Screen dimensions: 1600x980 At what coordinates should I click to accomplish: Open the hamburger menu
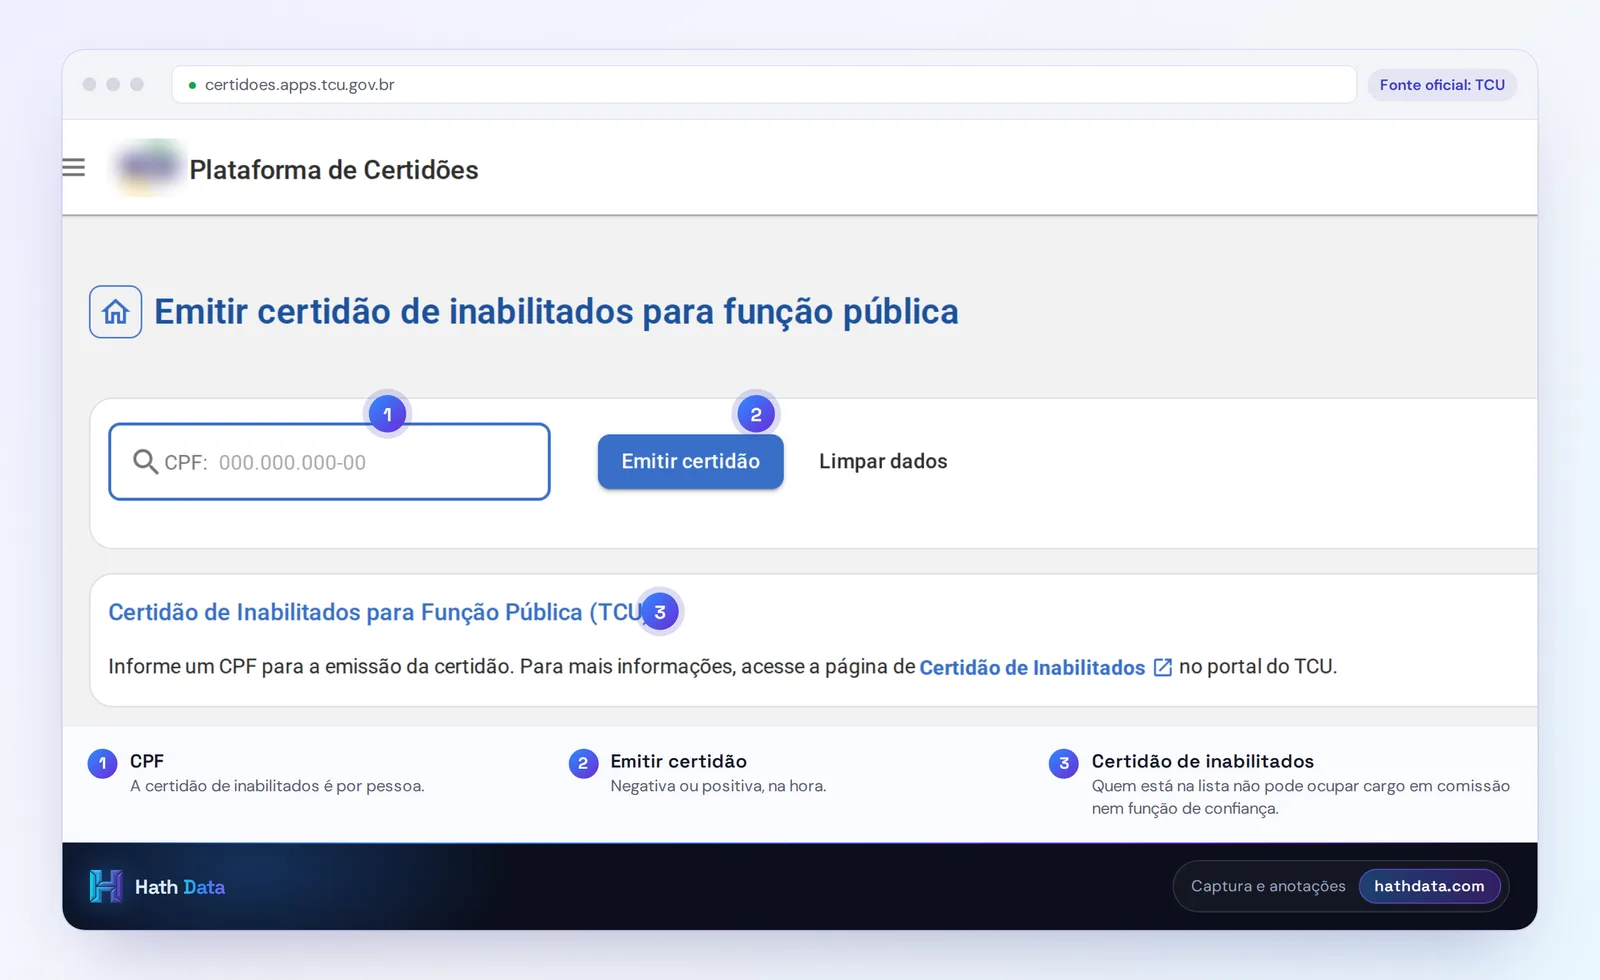[x=74, y=167]
